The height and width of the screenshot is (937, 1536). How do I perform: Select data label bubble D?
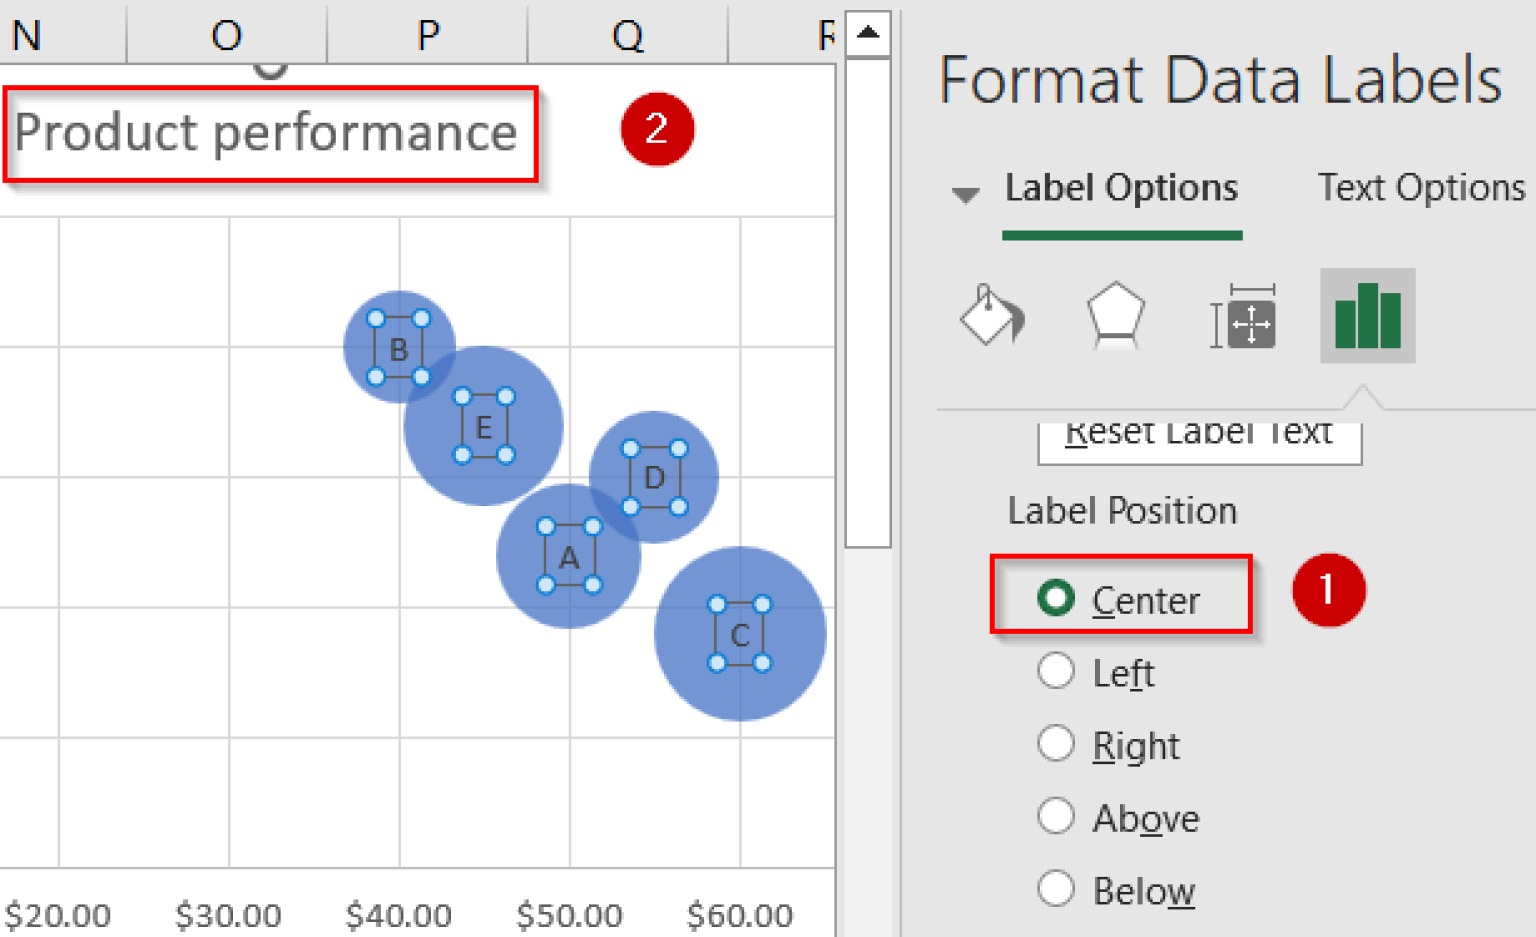tap(655, 478)
